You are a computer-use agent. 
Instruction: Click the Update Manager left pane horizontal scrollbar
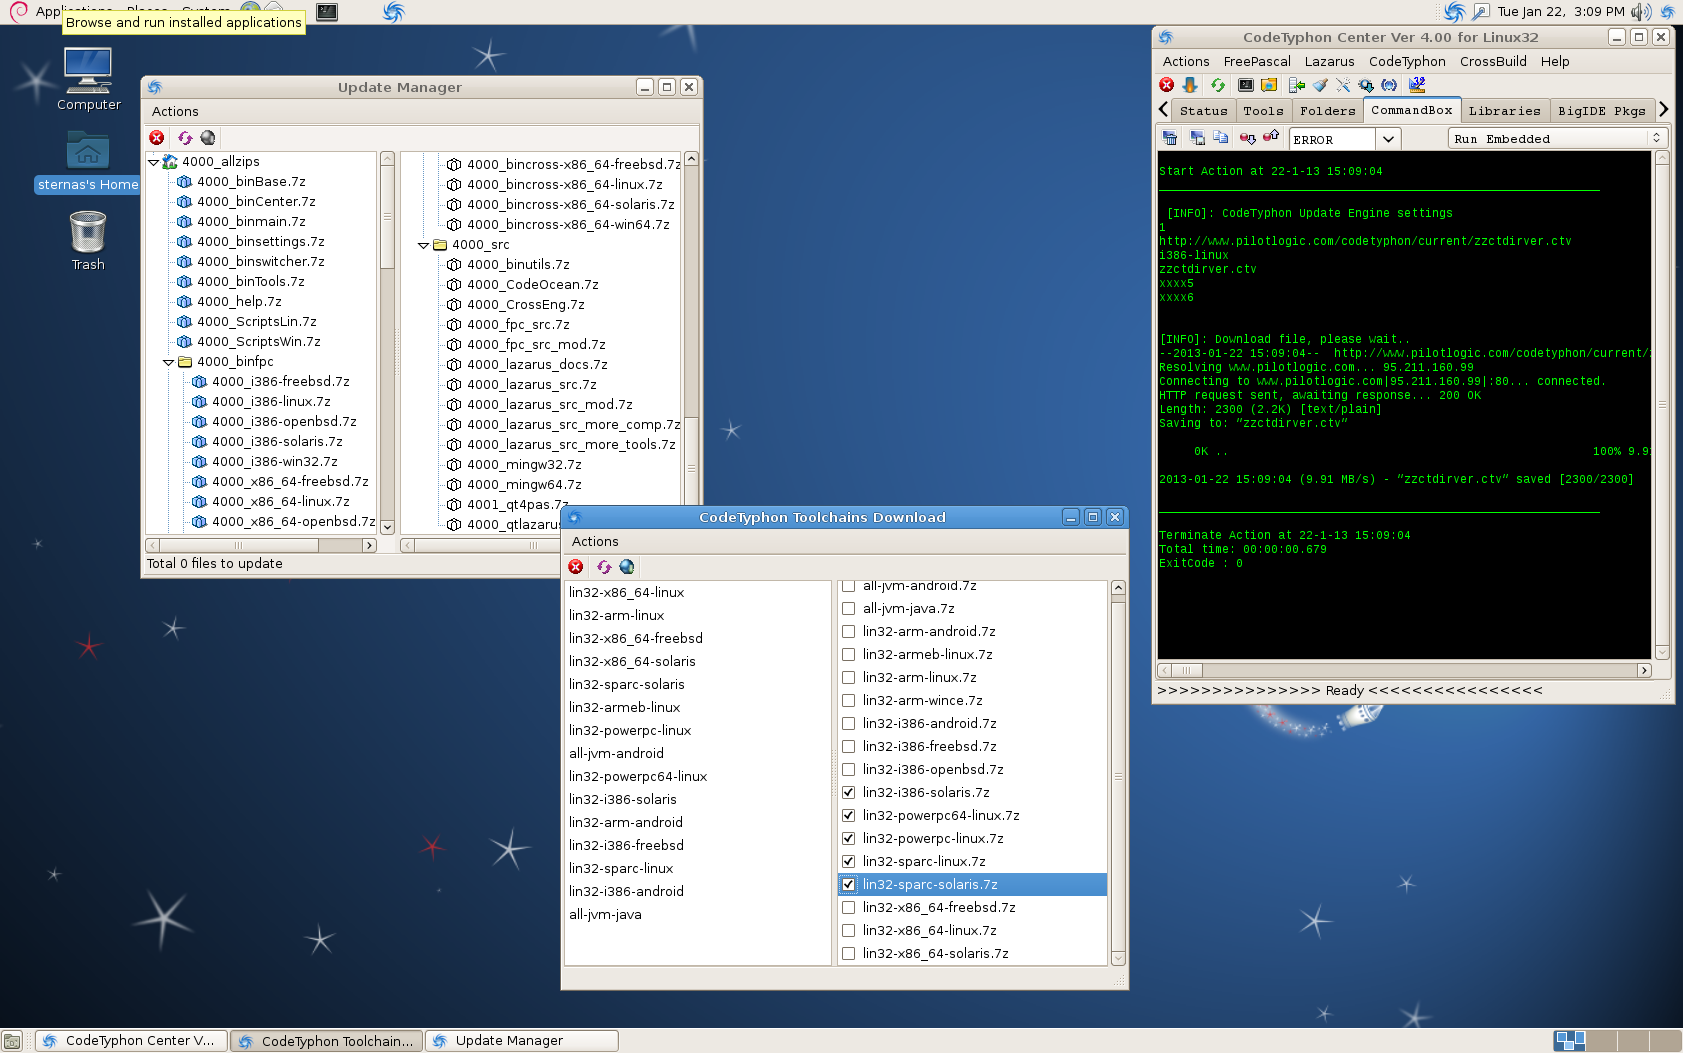261,545
